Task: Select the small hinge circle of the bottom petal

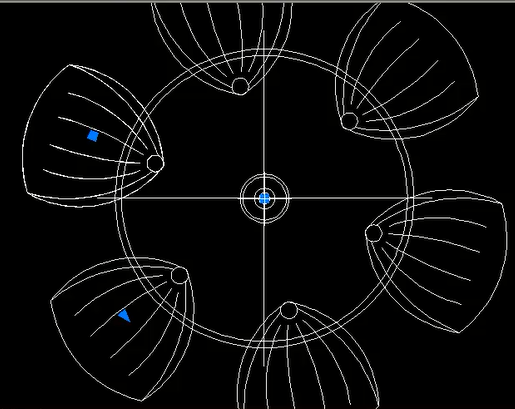Action: click(289, 311)
